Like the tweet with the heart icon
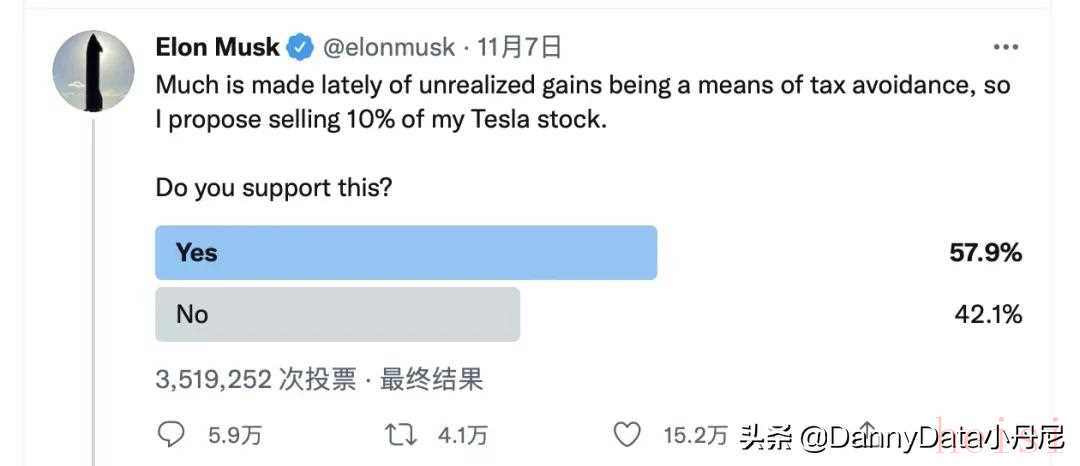The image size is (1080, 466). pyautogui.click(x=626, y=435)
